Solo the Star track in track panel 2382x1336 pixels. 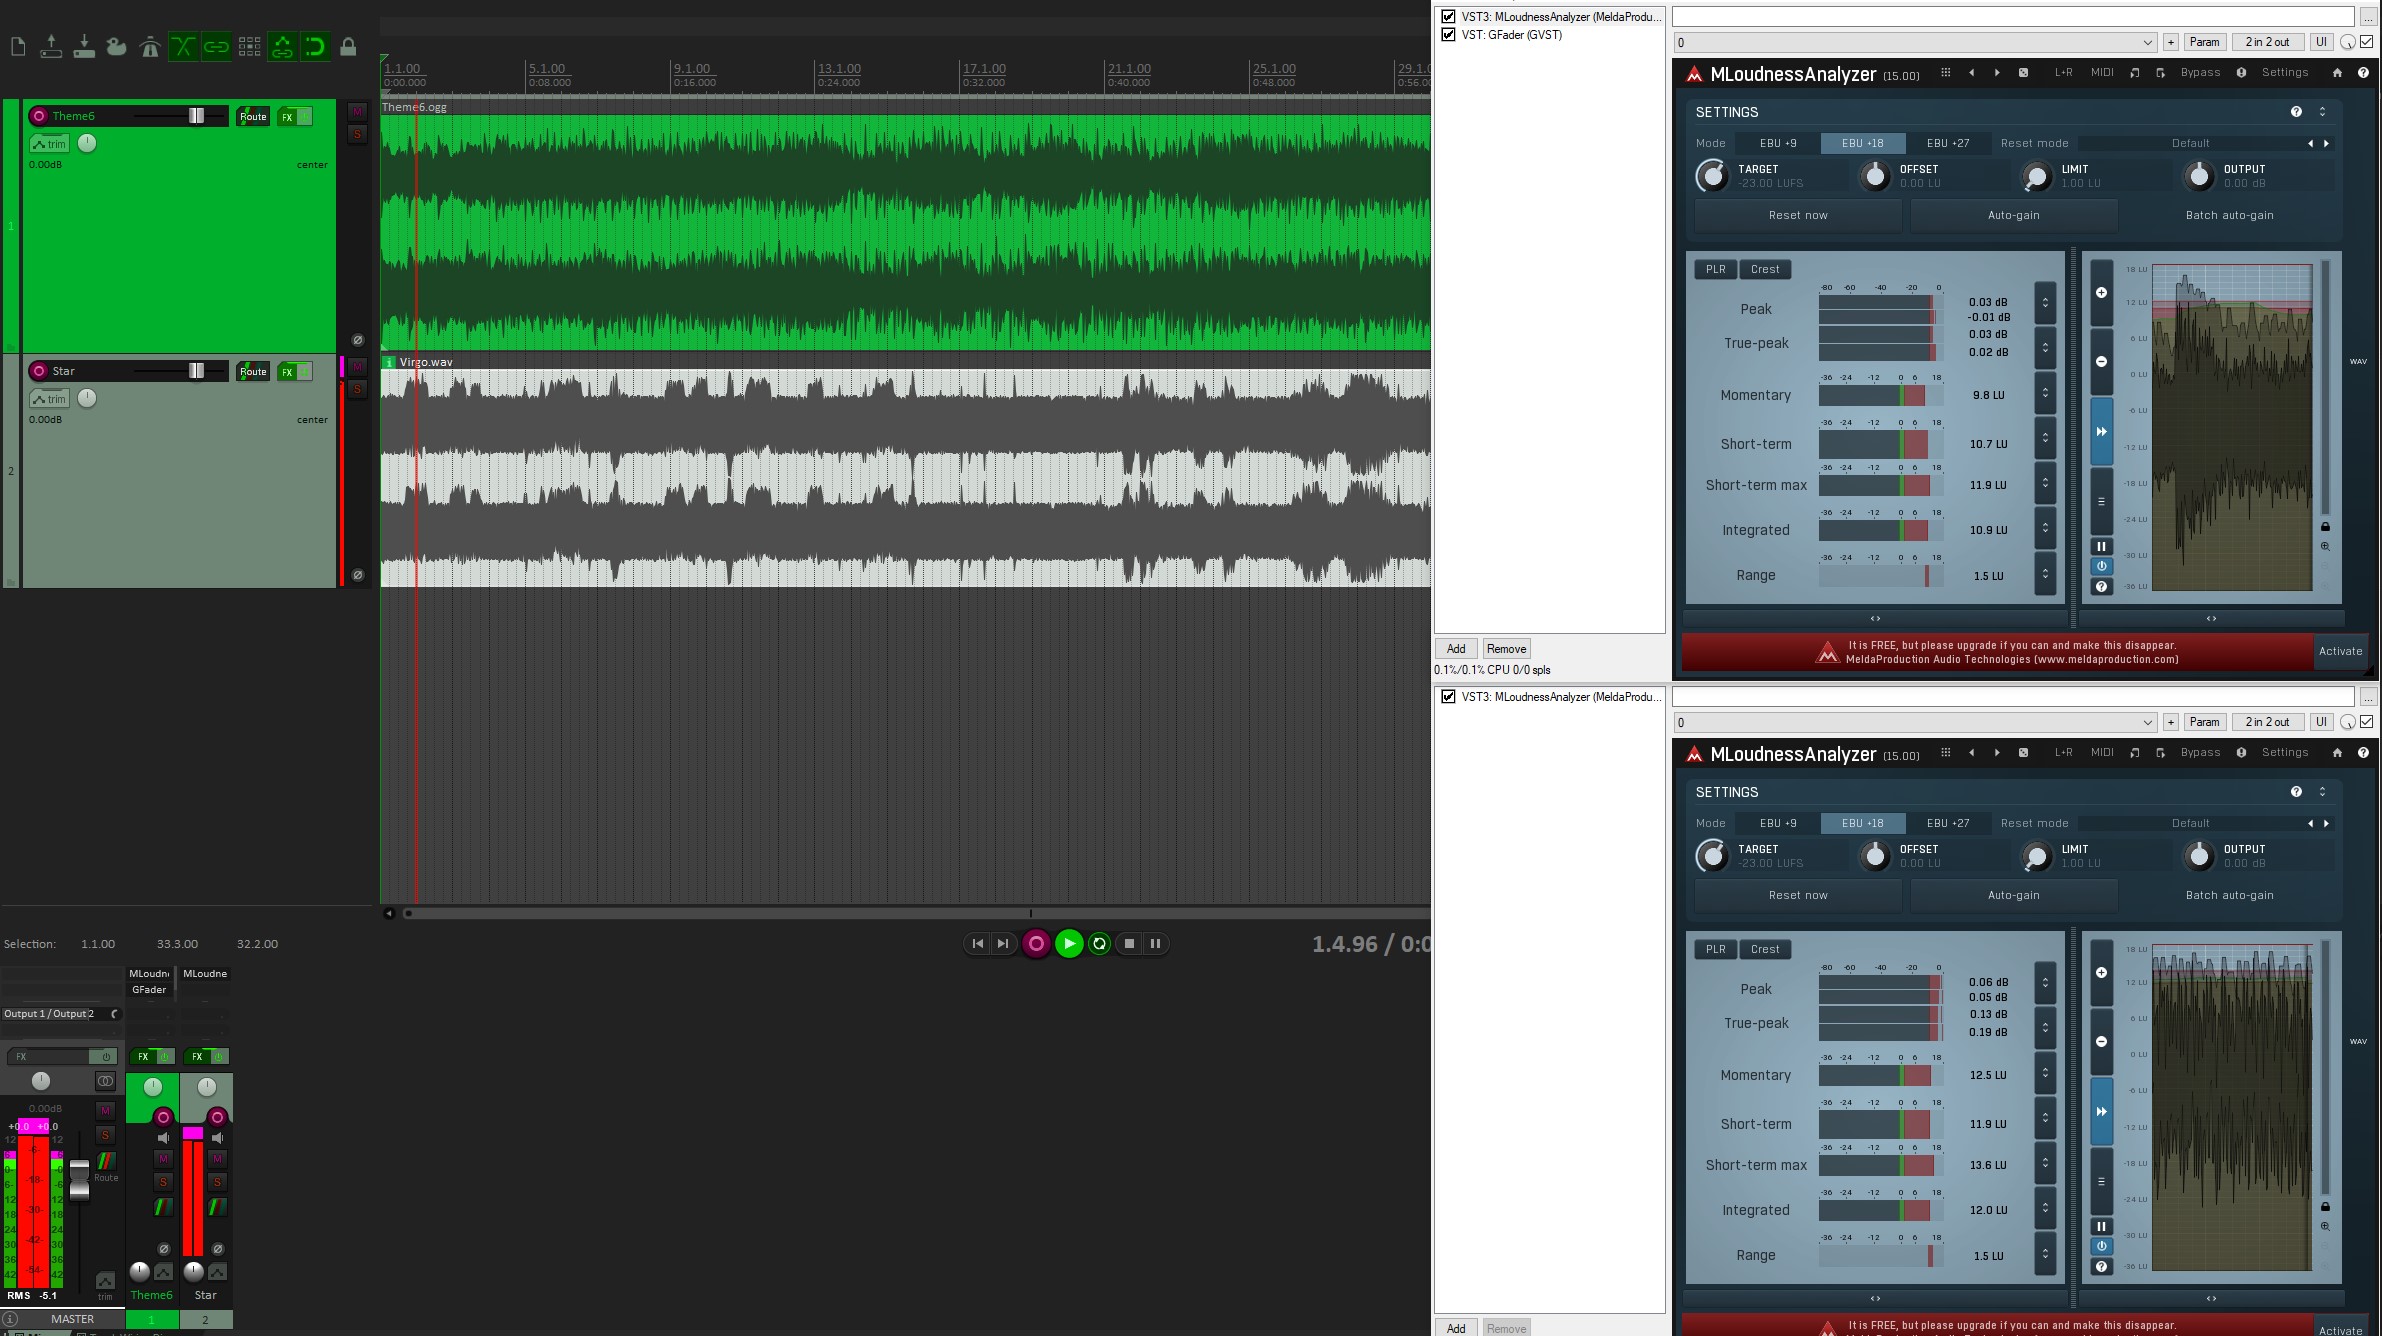pos(357,390)
